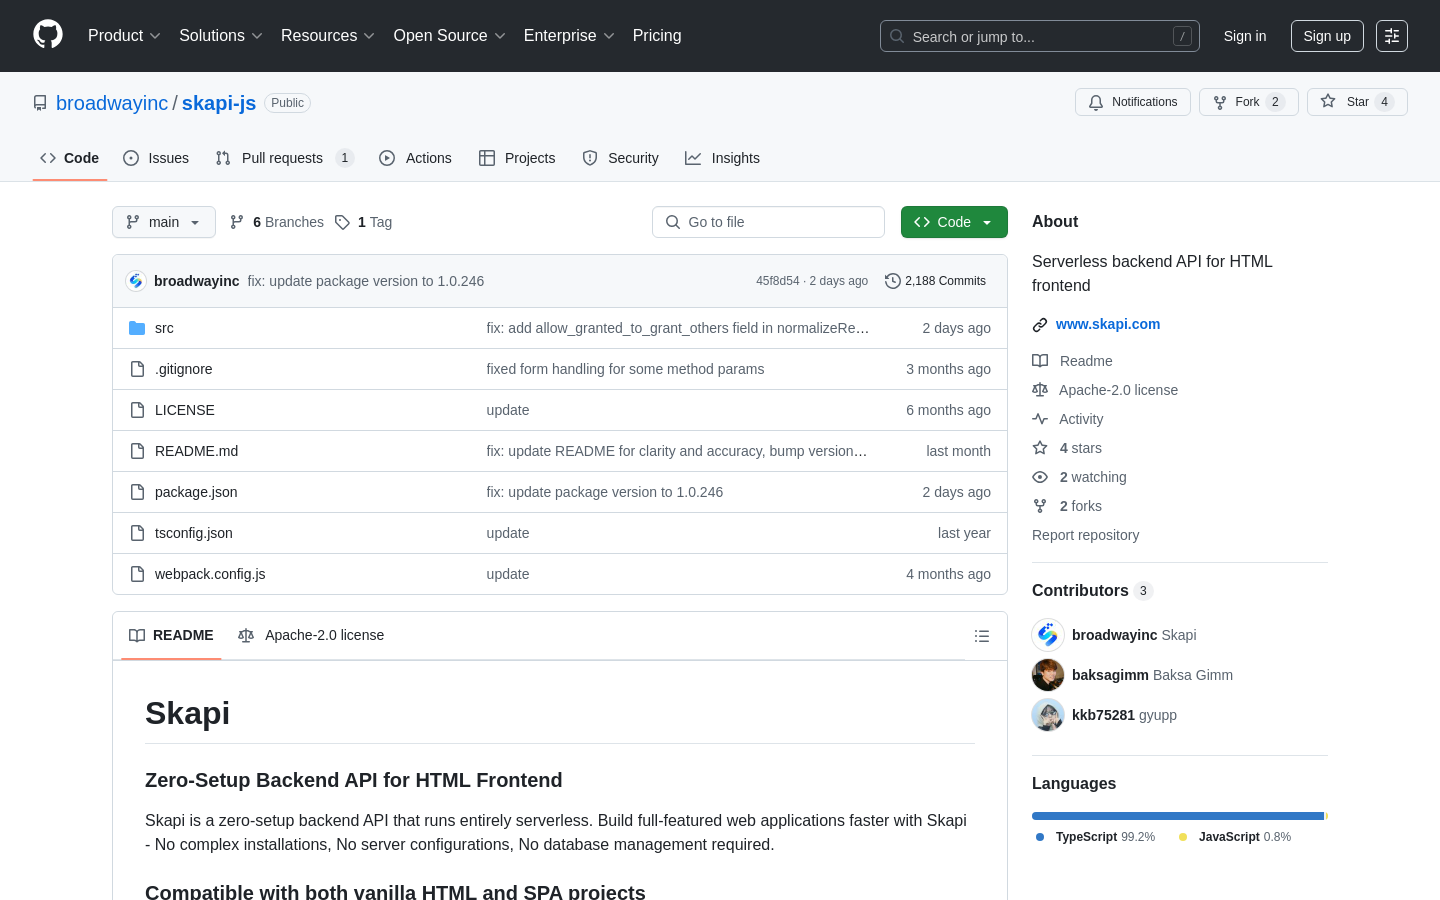The image size is (1440, 900).
Task: View the 1 Tag link
Action: point(364,222)
